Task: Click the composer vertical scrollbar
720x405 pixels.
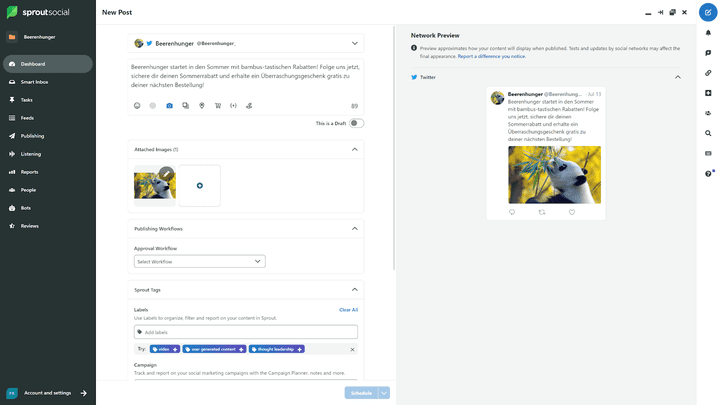Action: click(x=394, y=148)
